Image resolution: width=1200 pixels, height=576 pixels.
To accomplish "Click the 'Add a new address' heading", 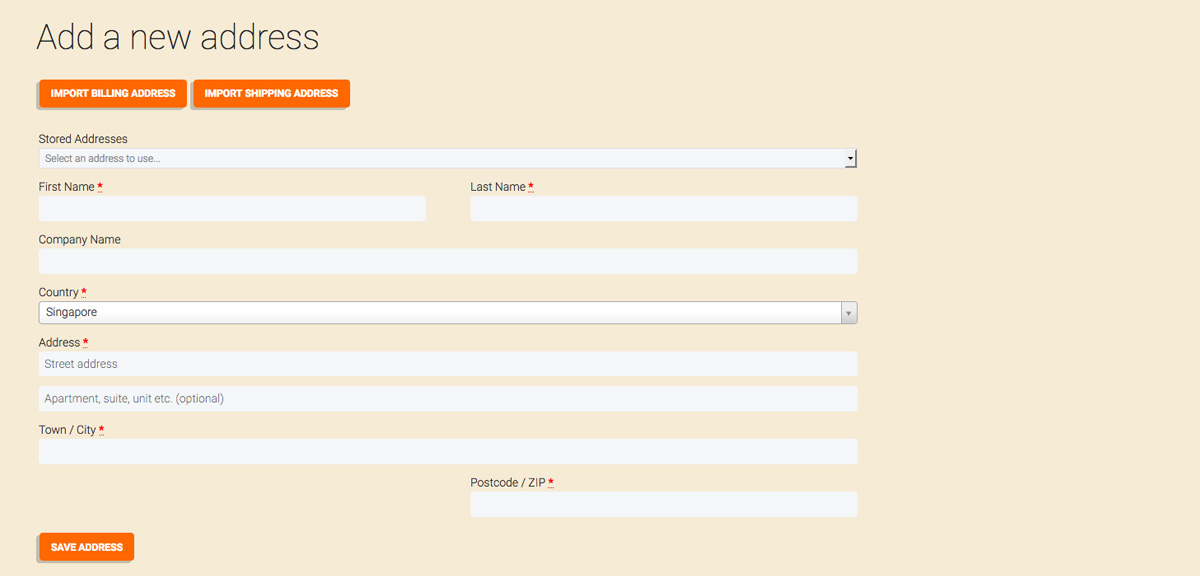I will point(178,37).
